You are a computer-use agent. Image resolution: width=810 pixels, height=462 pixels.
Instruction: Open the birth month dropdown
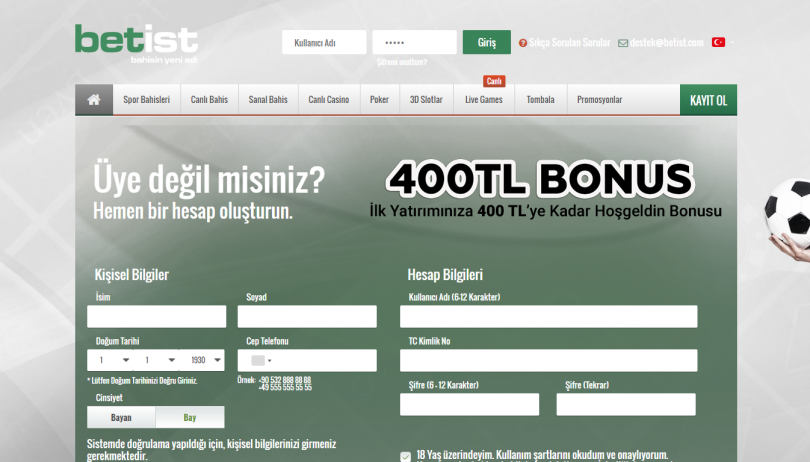click(x=156, y=360)
